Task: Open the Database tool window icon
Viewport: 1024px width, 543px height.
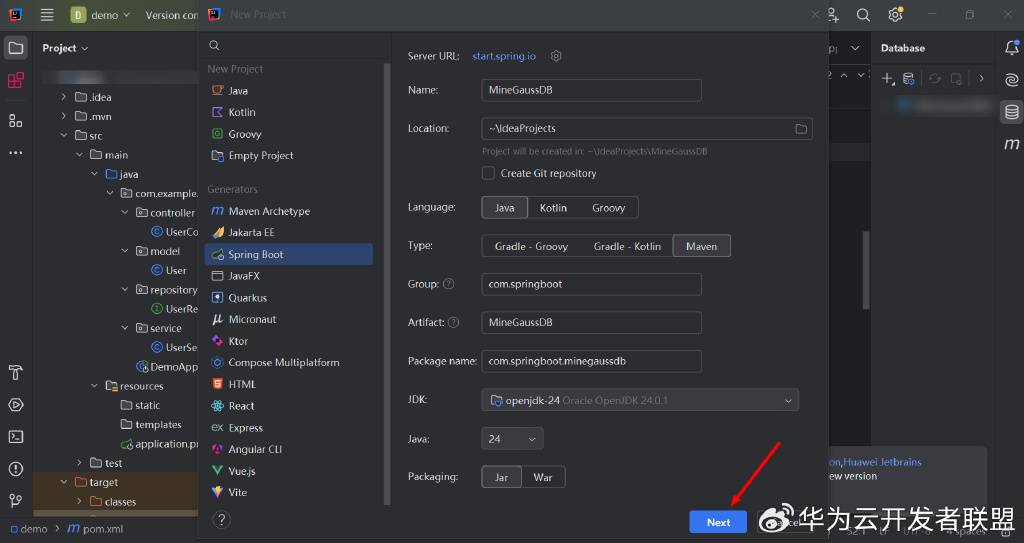Action: click(1012, 112)
